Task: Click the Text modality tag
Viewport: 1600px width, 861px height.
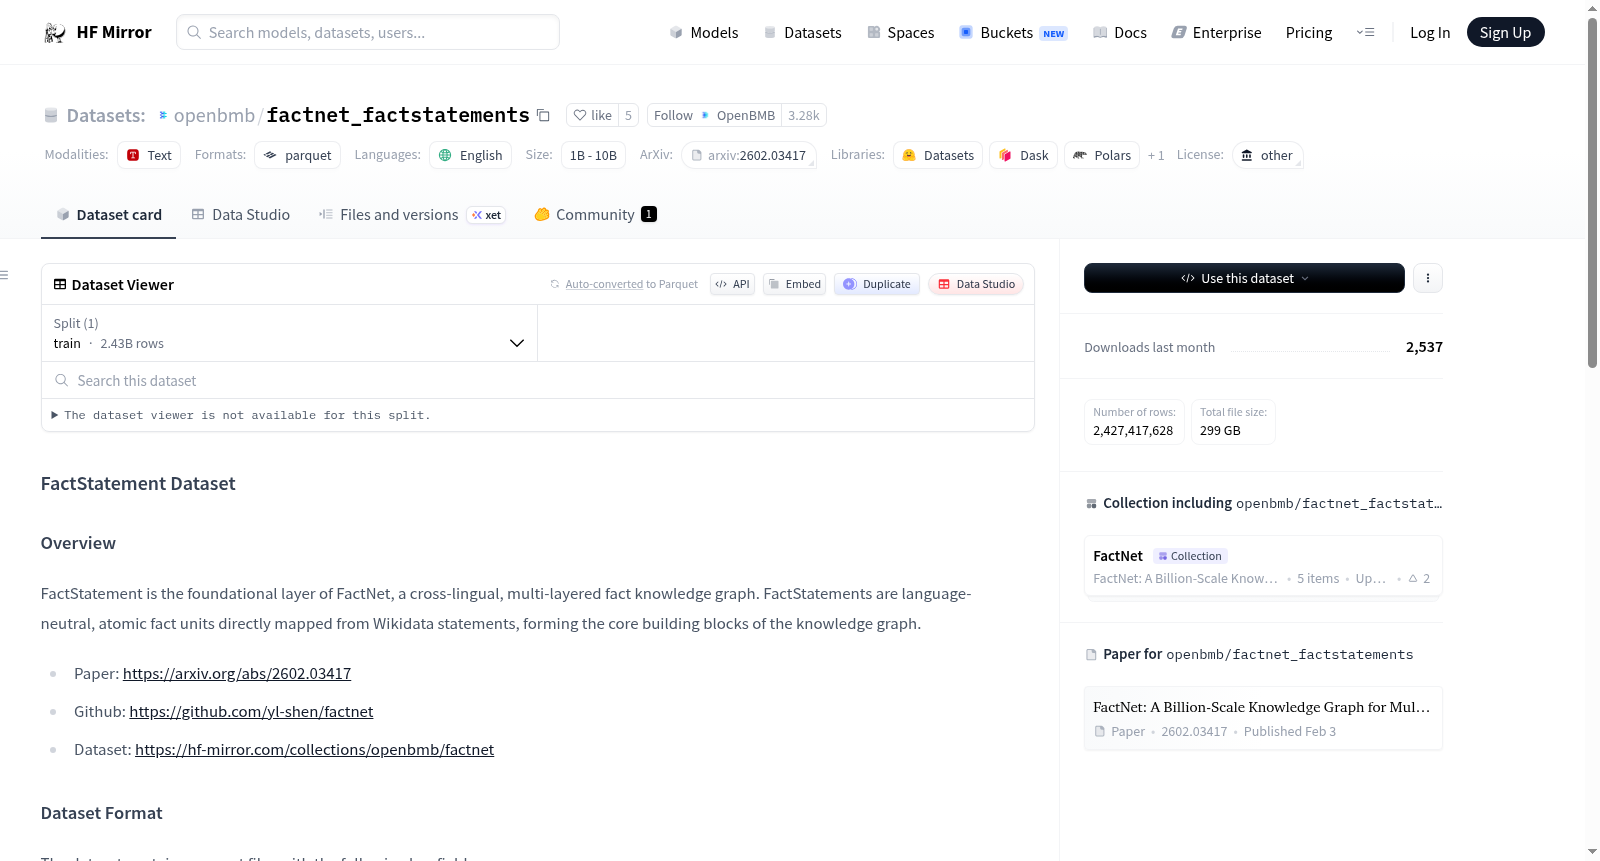Action: pyautogui.click(x=149, y=155)
